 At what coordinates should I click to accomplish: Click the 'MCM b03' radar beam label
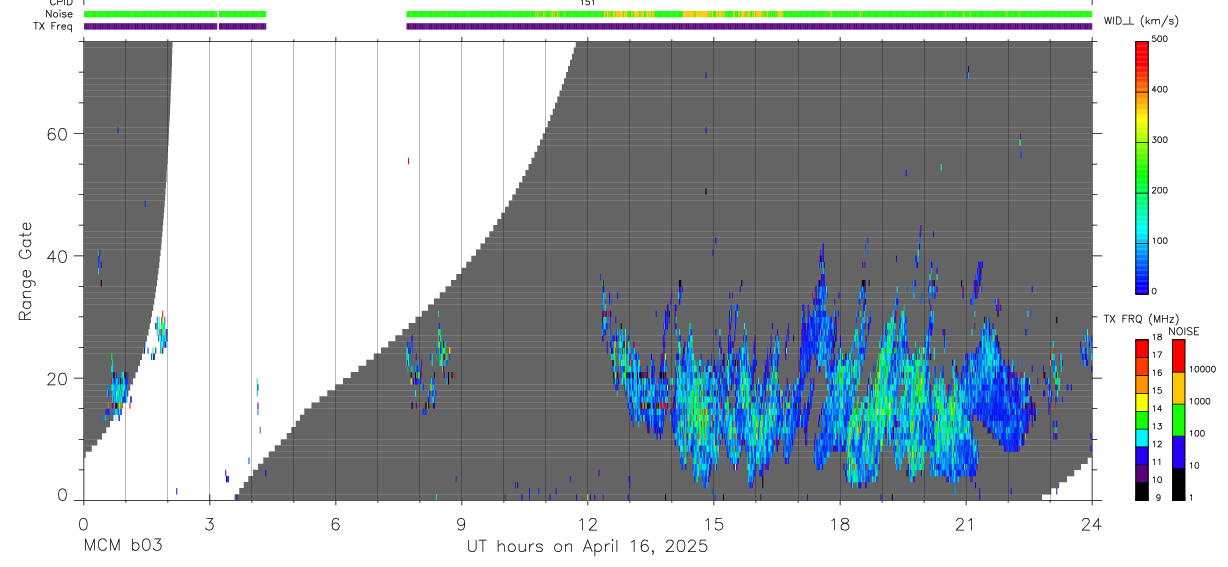122,547
